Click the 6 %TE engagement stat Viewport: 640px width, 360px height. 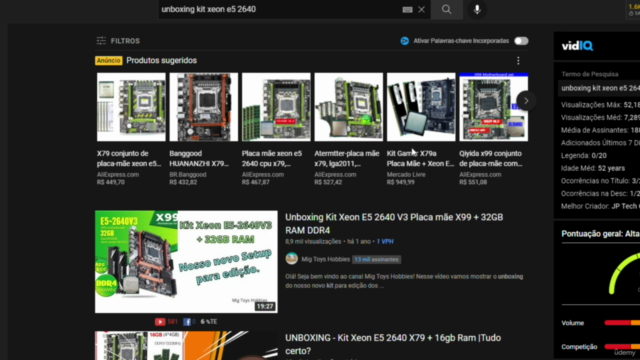click(209, 322)
